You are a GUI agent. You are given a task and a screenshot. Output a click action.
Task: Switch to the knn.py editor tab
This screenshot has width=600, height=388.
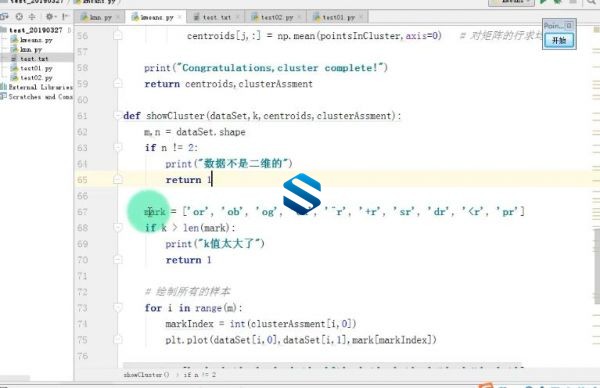pos(98,18)
